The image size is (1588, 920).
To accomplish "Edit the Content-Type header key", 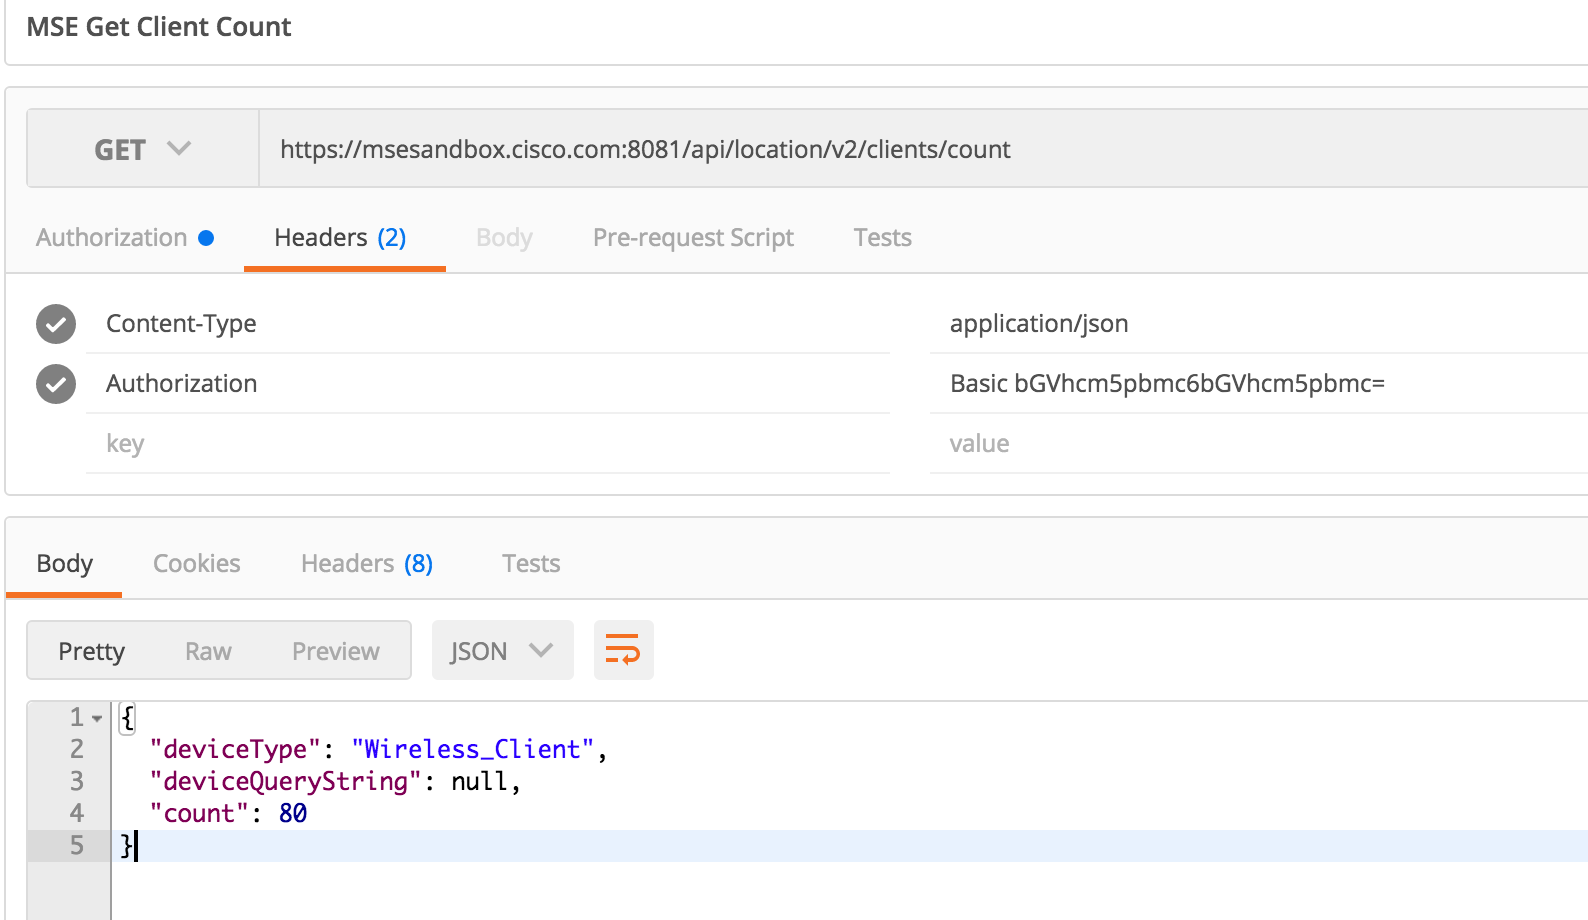I will coord(488,324).
